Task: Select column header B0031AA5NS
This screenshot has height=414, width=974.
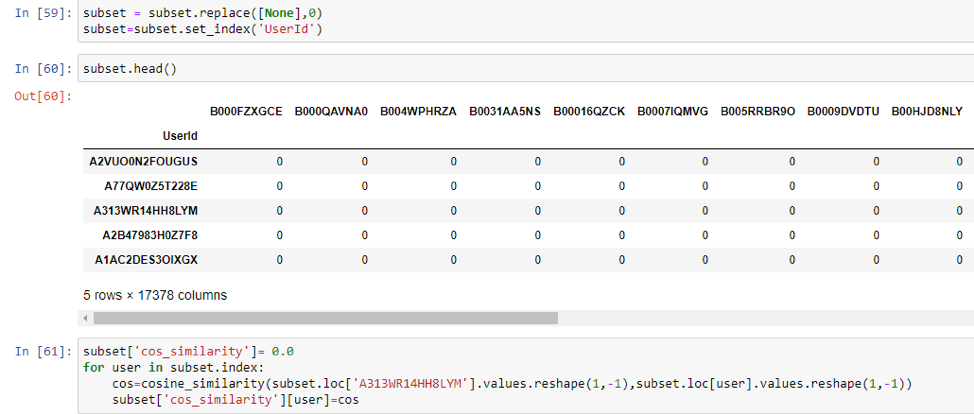Action: point(505,112)
